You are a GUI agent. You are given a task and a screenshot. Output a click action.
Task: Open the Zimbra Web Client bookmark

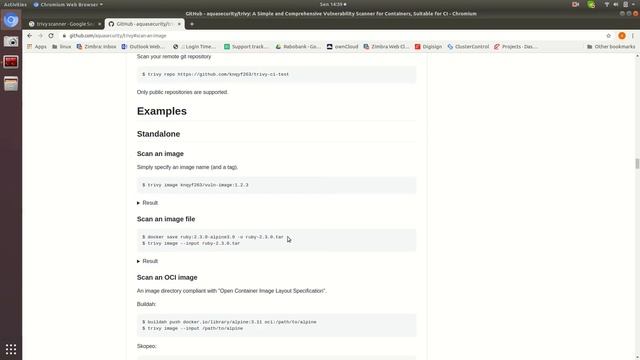tap(386, 47)
